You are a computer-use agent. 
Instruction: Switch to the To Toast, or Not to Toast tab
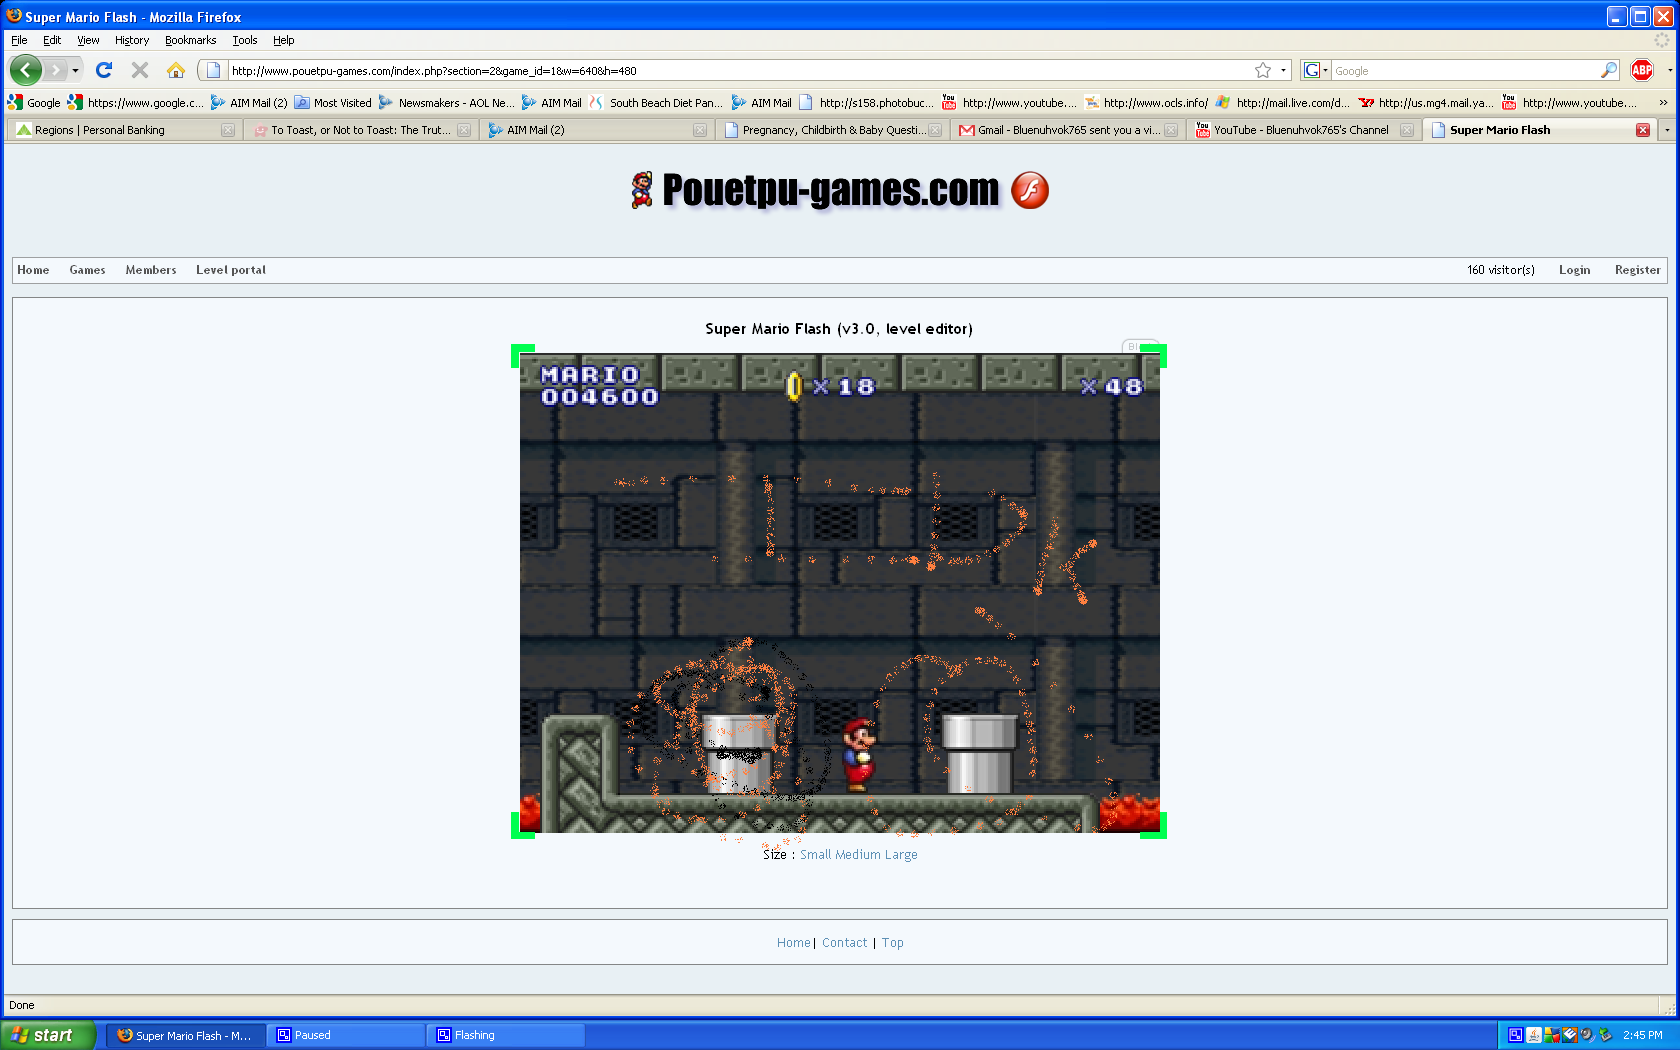point(361,130)
